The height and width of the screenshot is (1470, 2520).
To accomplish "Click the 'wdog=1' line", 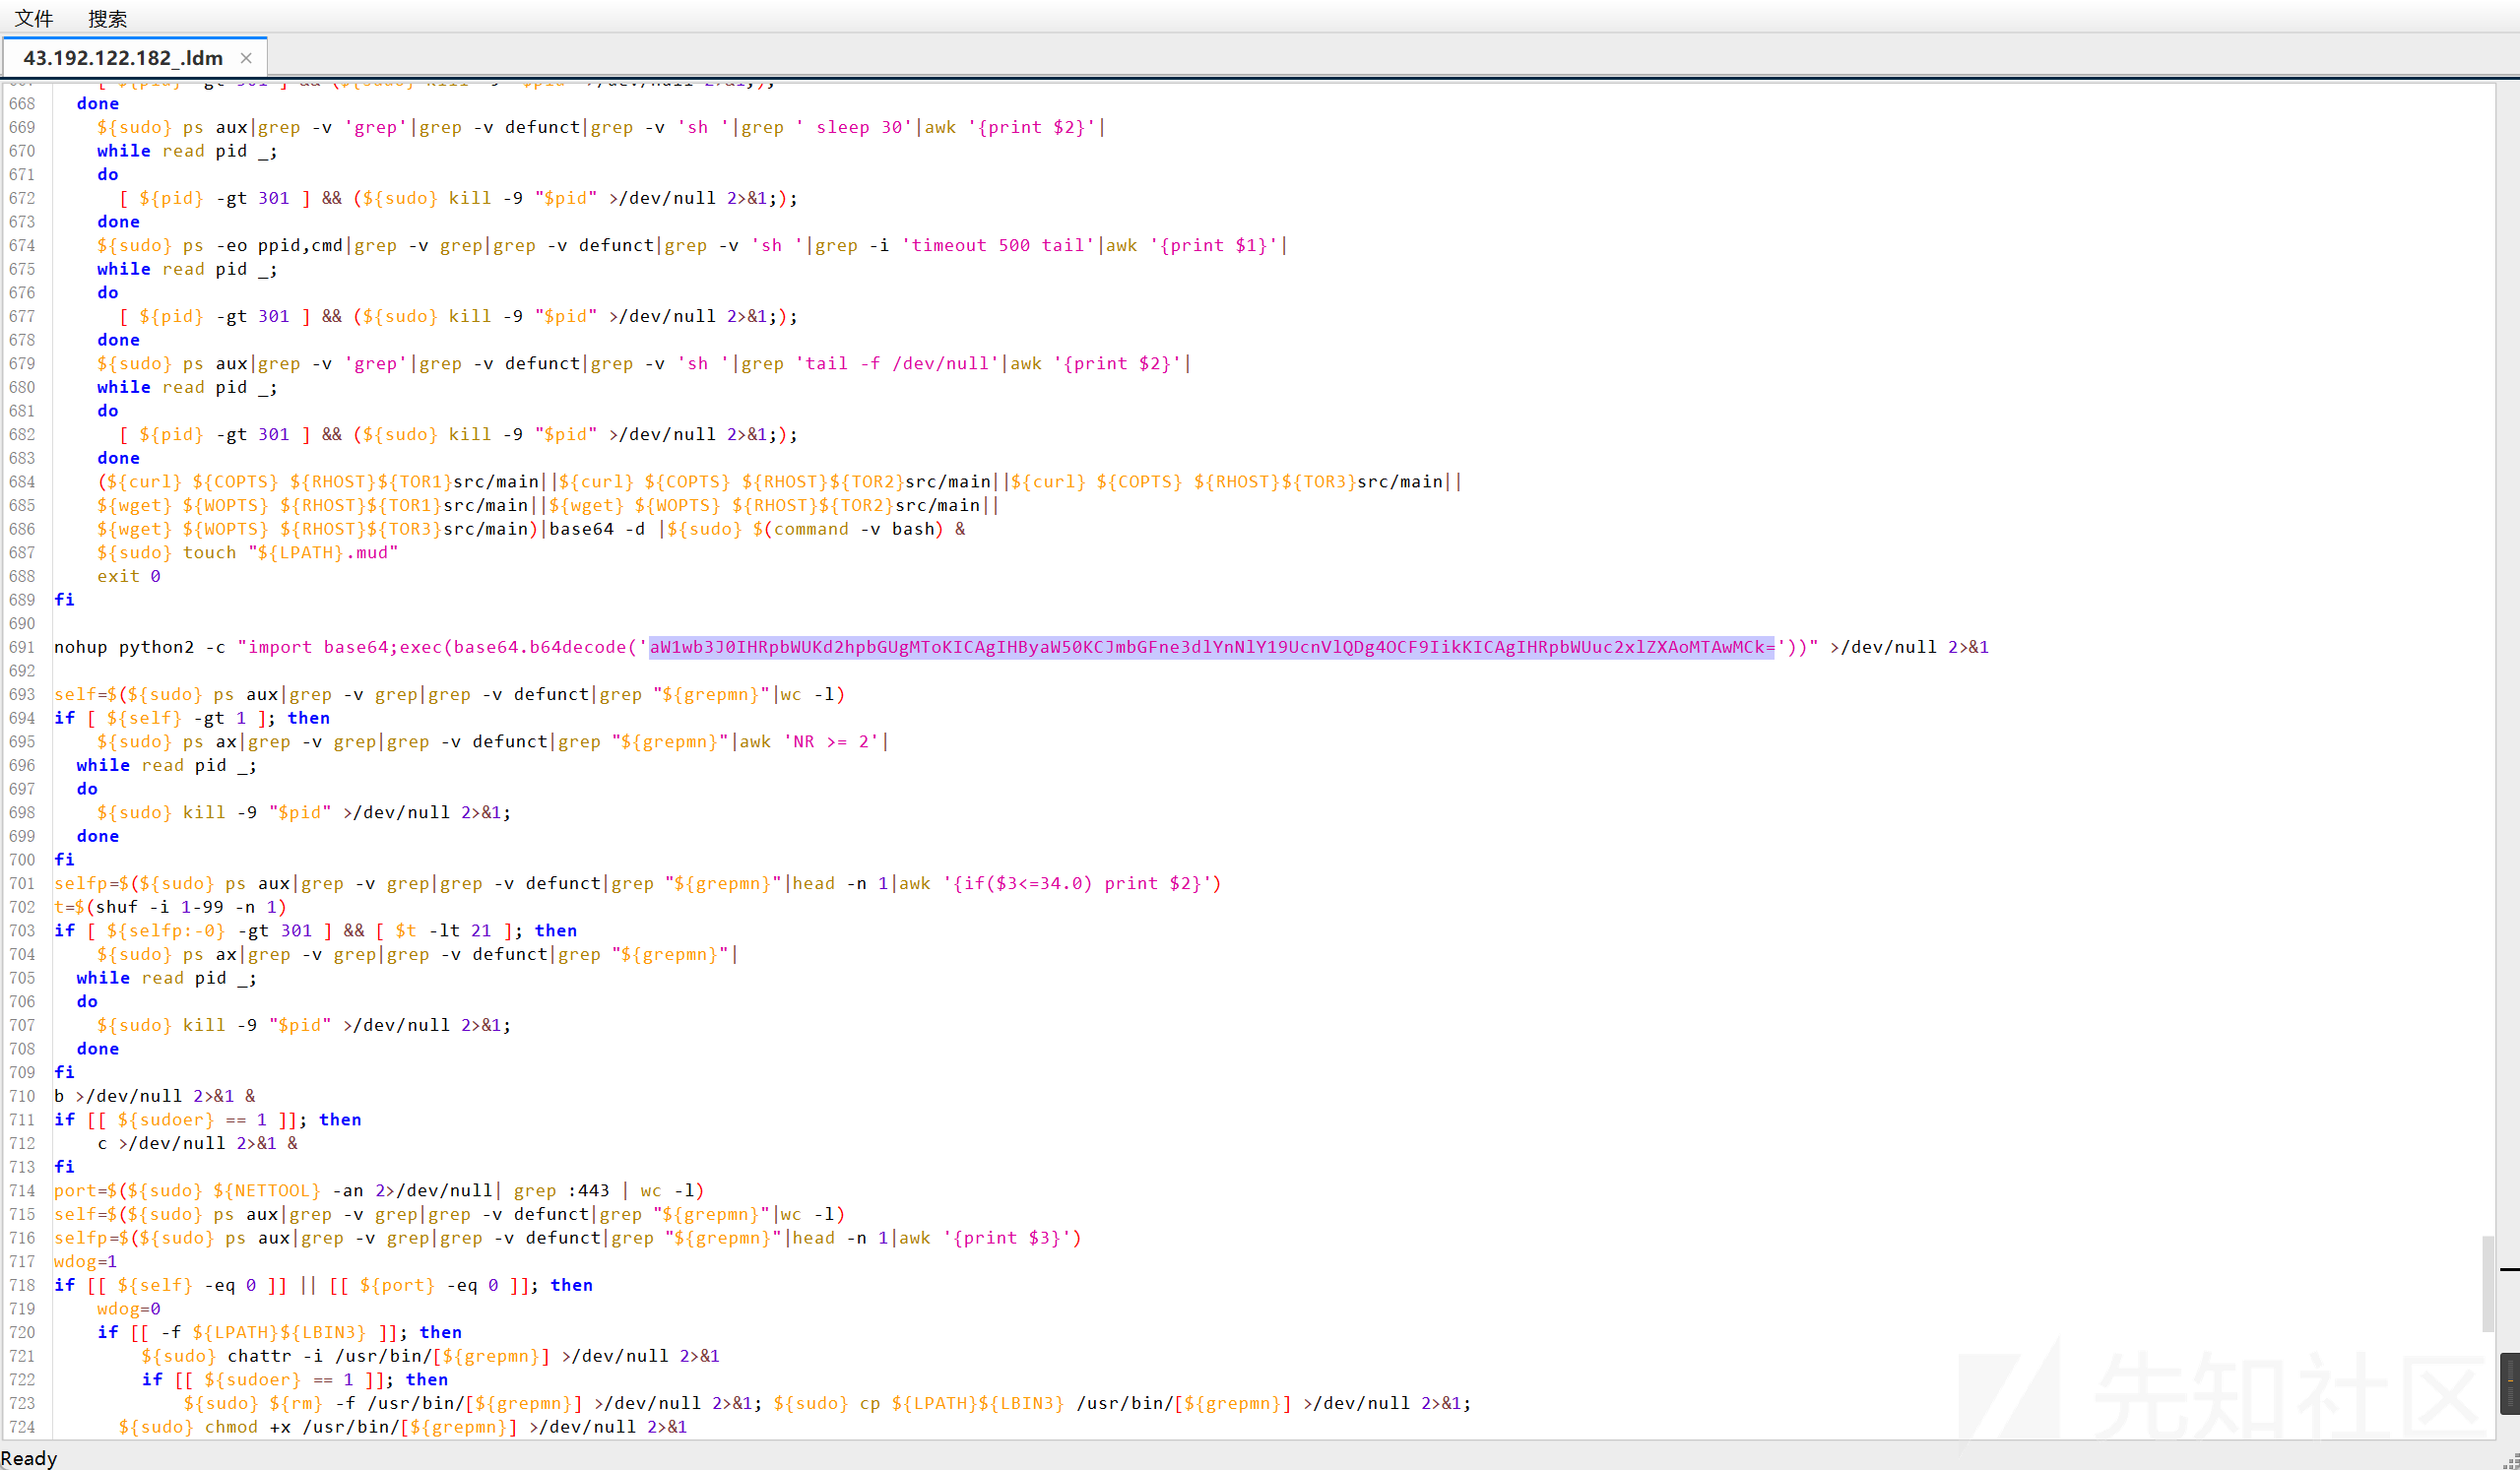I will [x=85, y=1261].
